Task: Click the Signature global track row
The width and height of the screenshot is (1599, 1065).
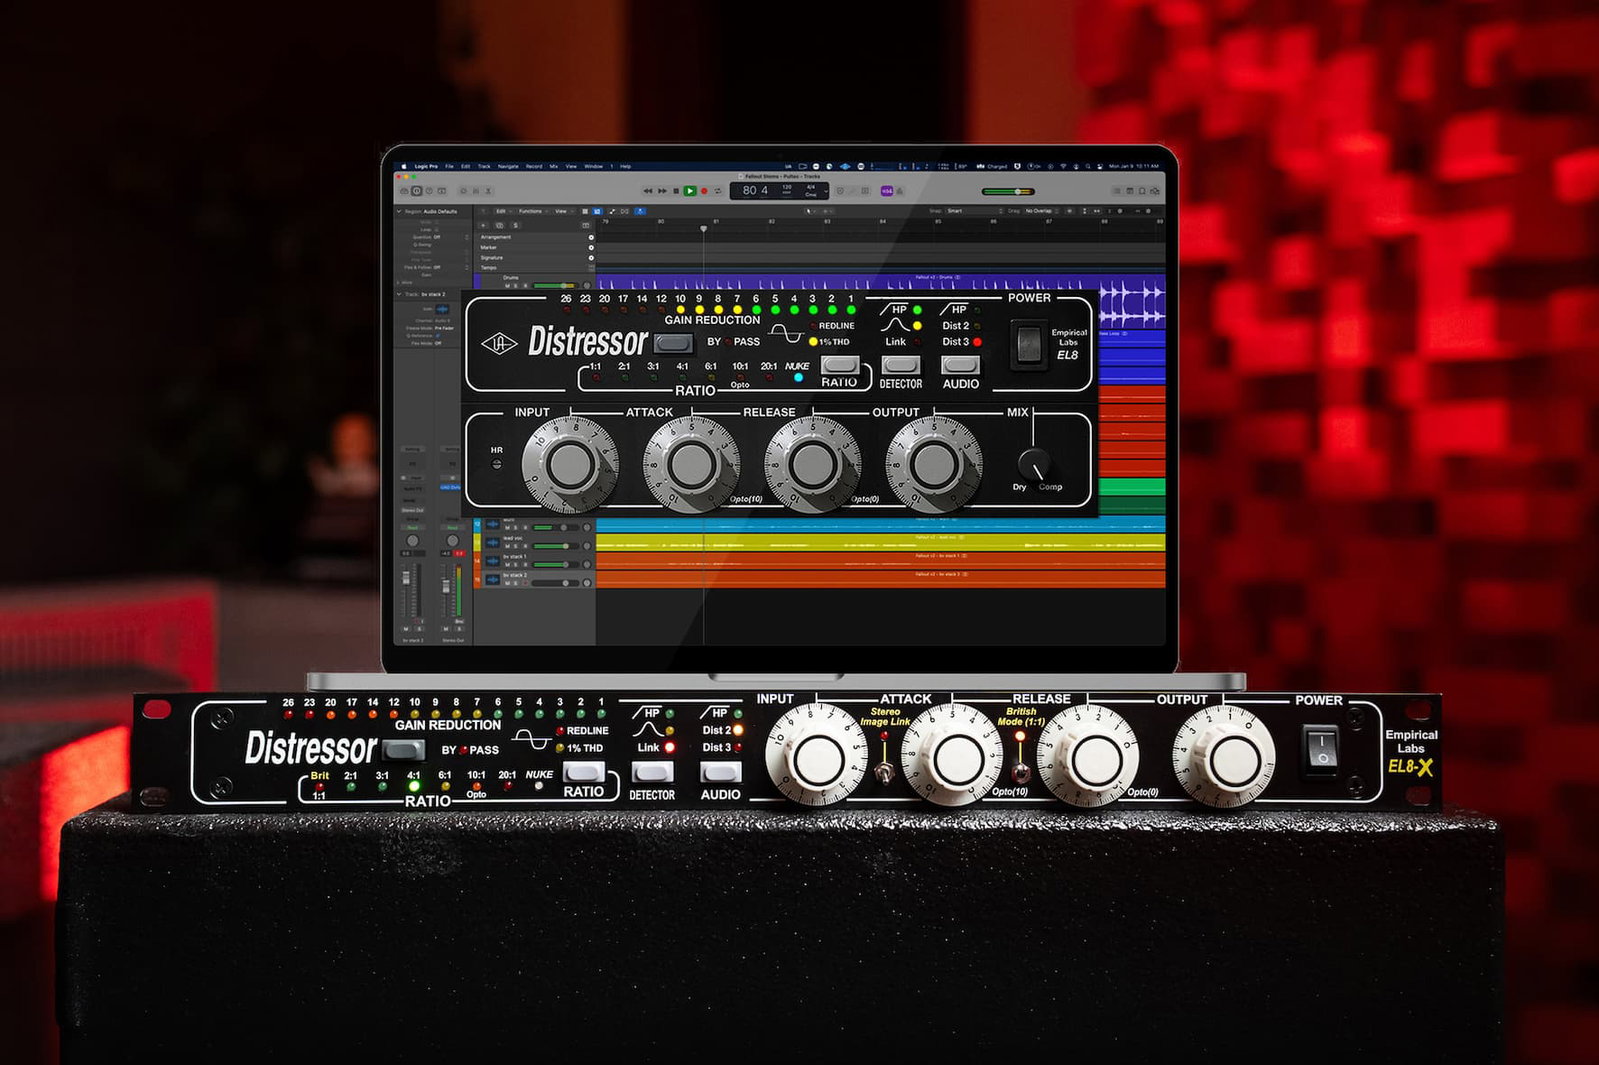Action: (x=533, y=258)
